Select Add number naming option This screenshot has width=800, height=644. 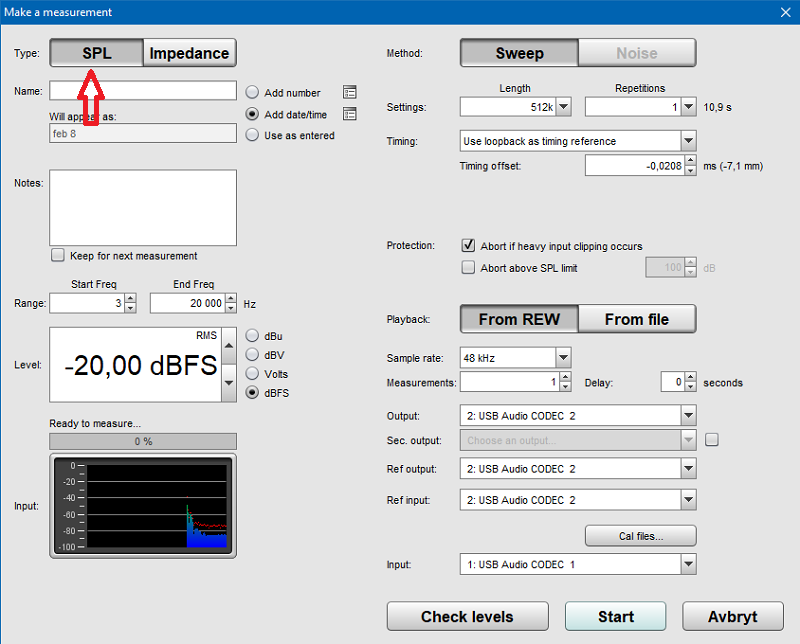click(252, 92)
